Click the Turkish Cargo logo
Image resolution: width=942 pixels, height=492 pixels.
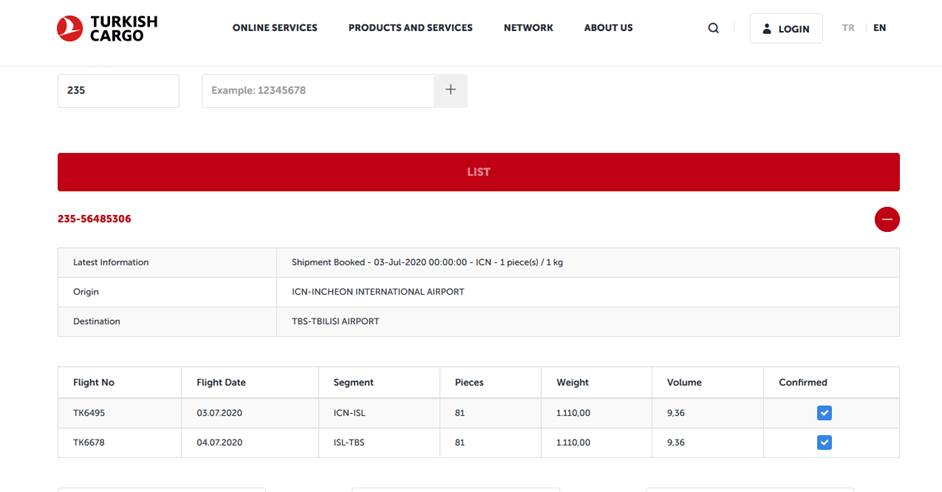tap(107, 28)
